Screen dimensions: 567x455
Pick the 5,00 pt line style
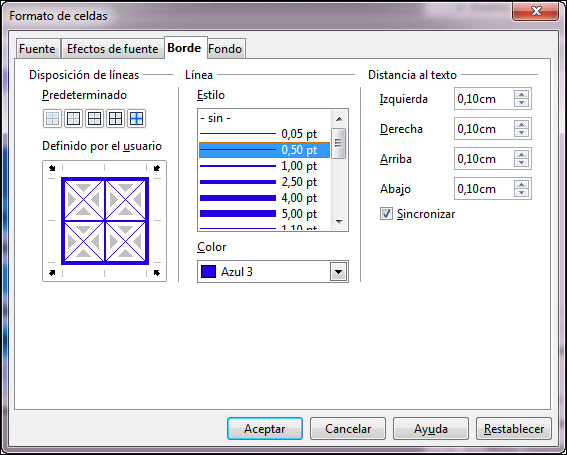(264, 213)
